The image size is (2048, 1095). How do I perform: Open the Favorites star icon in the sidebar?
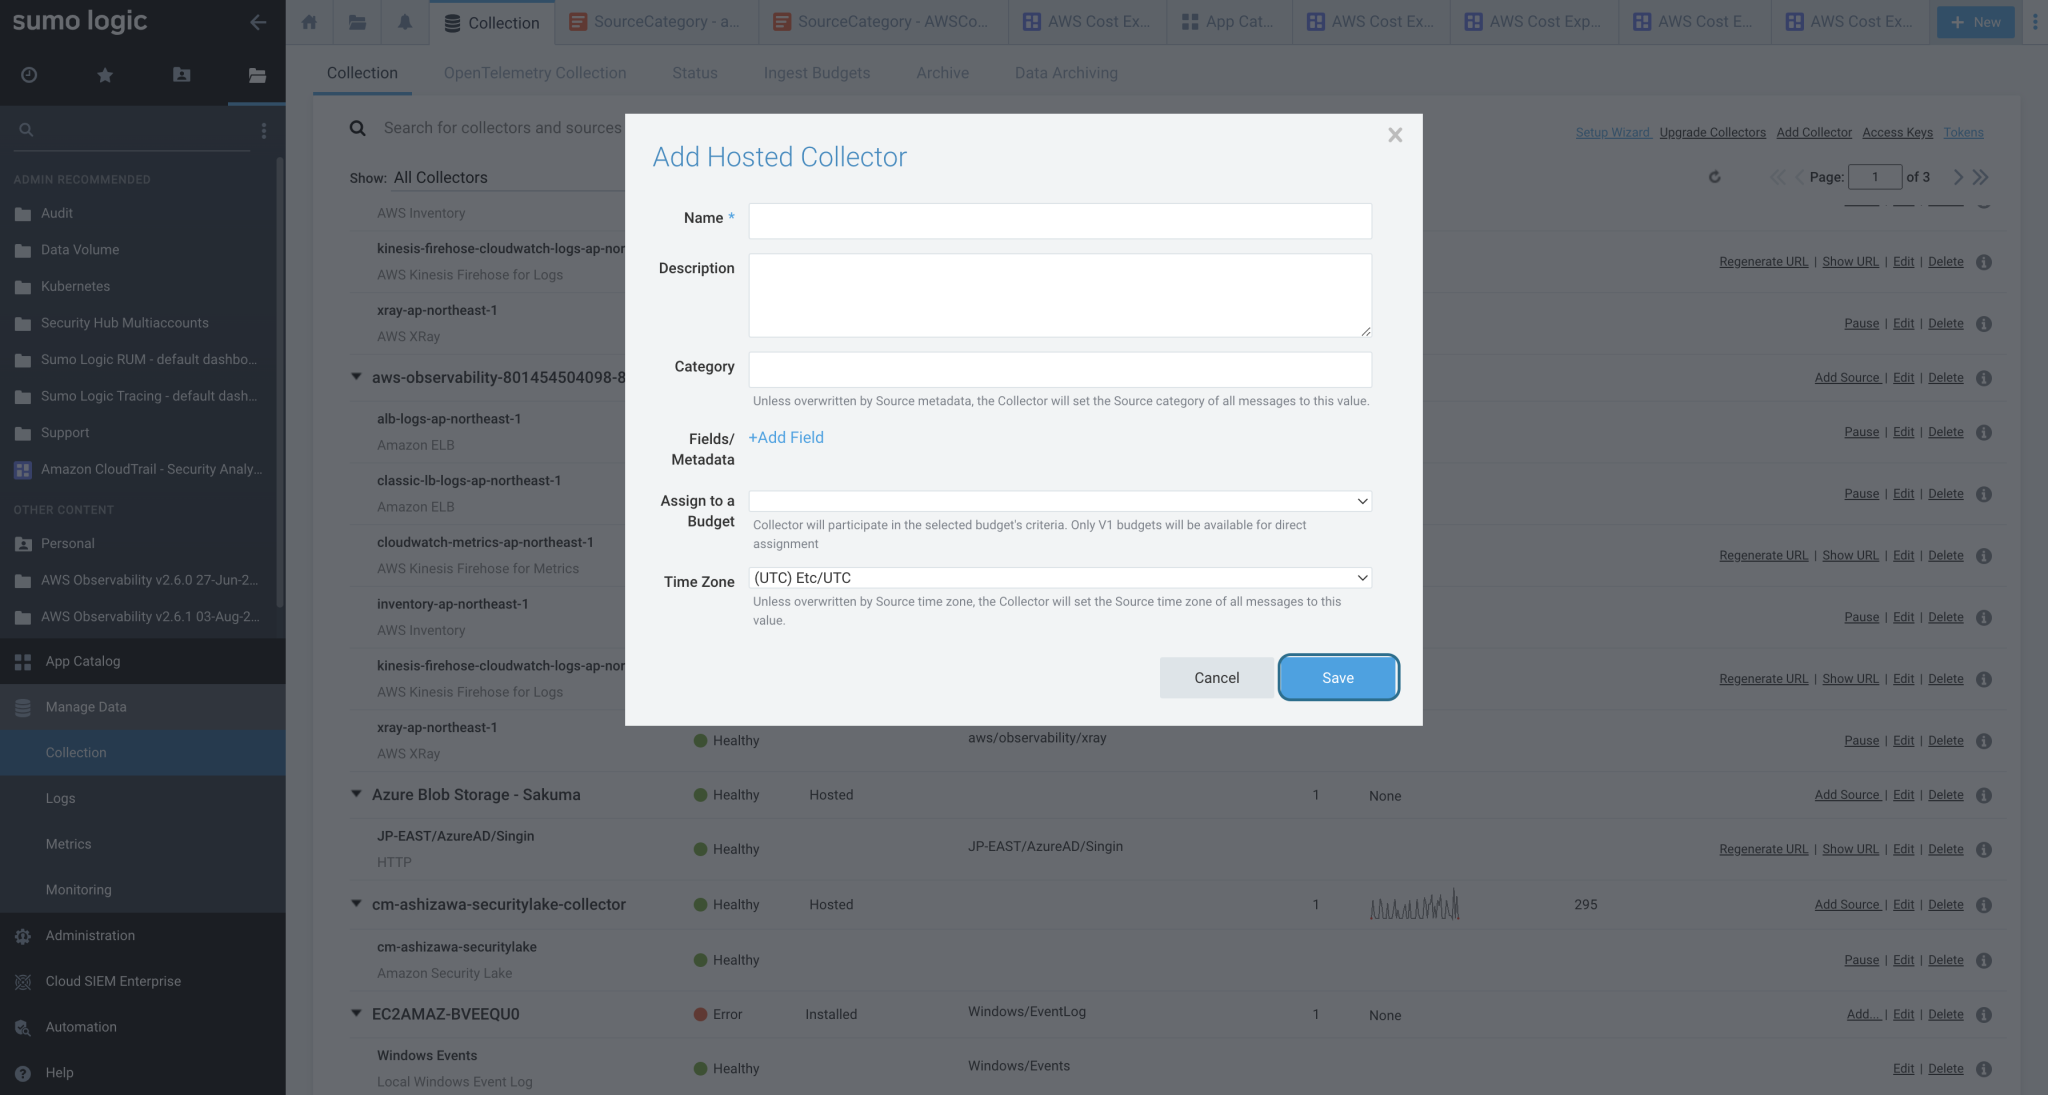click(x=104, y=74)
